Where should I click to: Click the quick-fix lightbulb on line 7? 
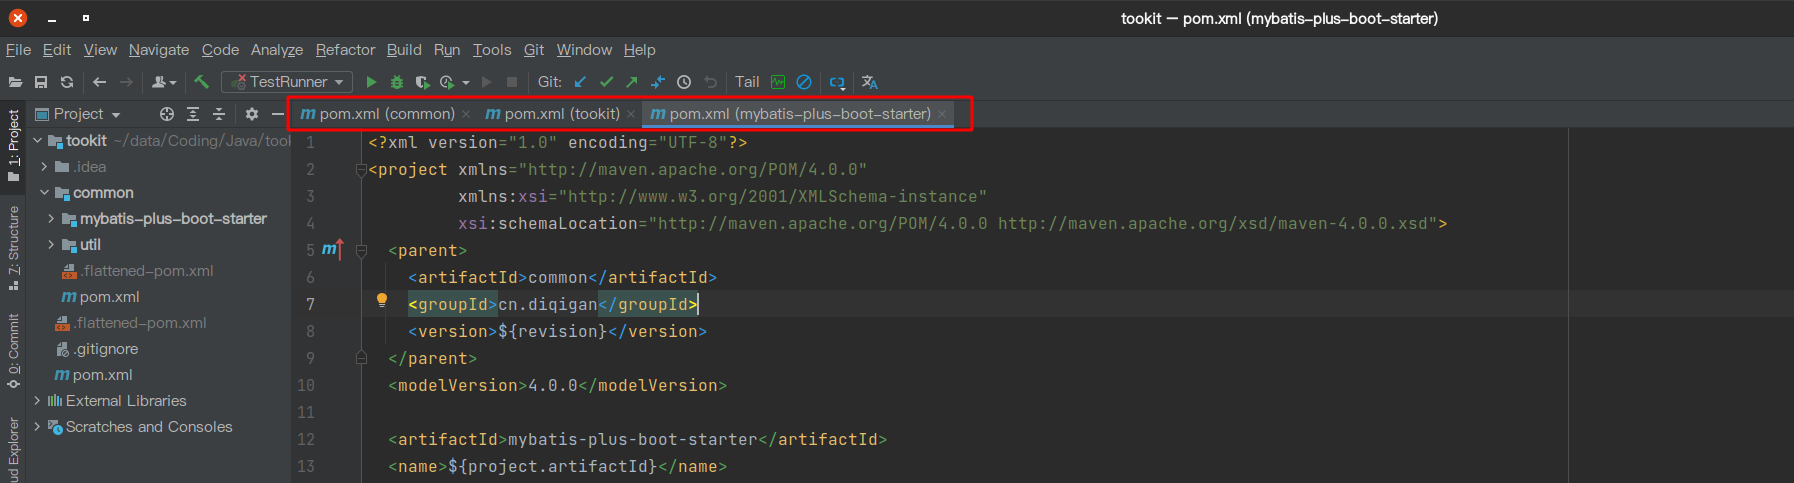pos(382,300)
